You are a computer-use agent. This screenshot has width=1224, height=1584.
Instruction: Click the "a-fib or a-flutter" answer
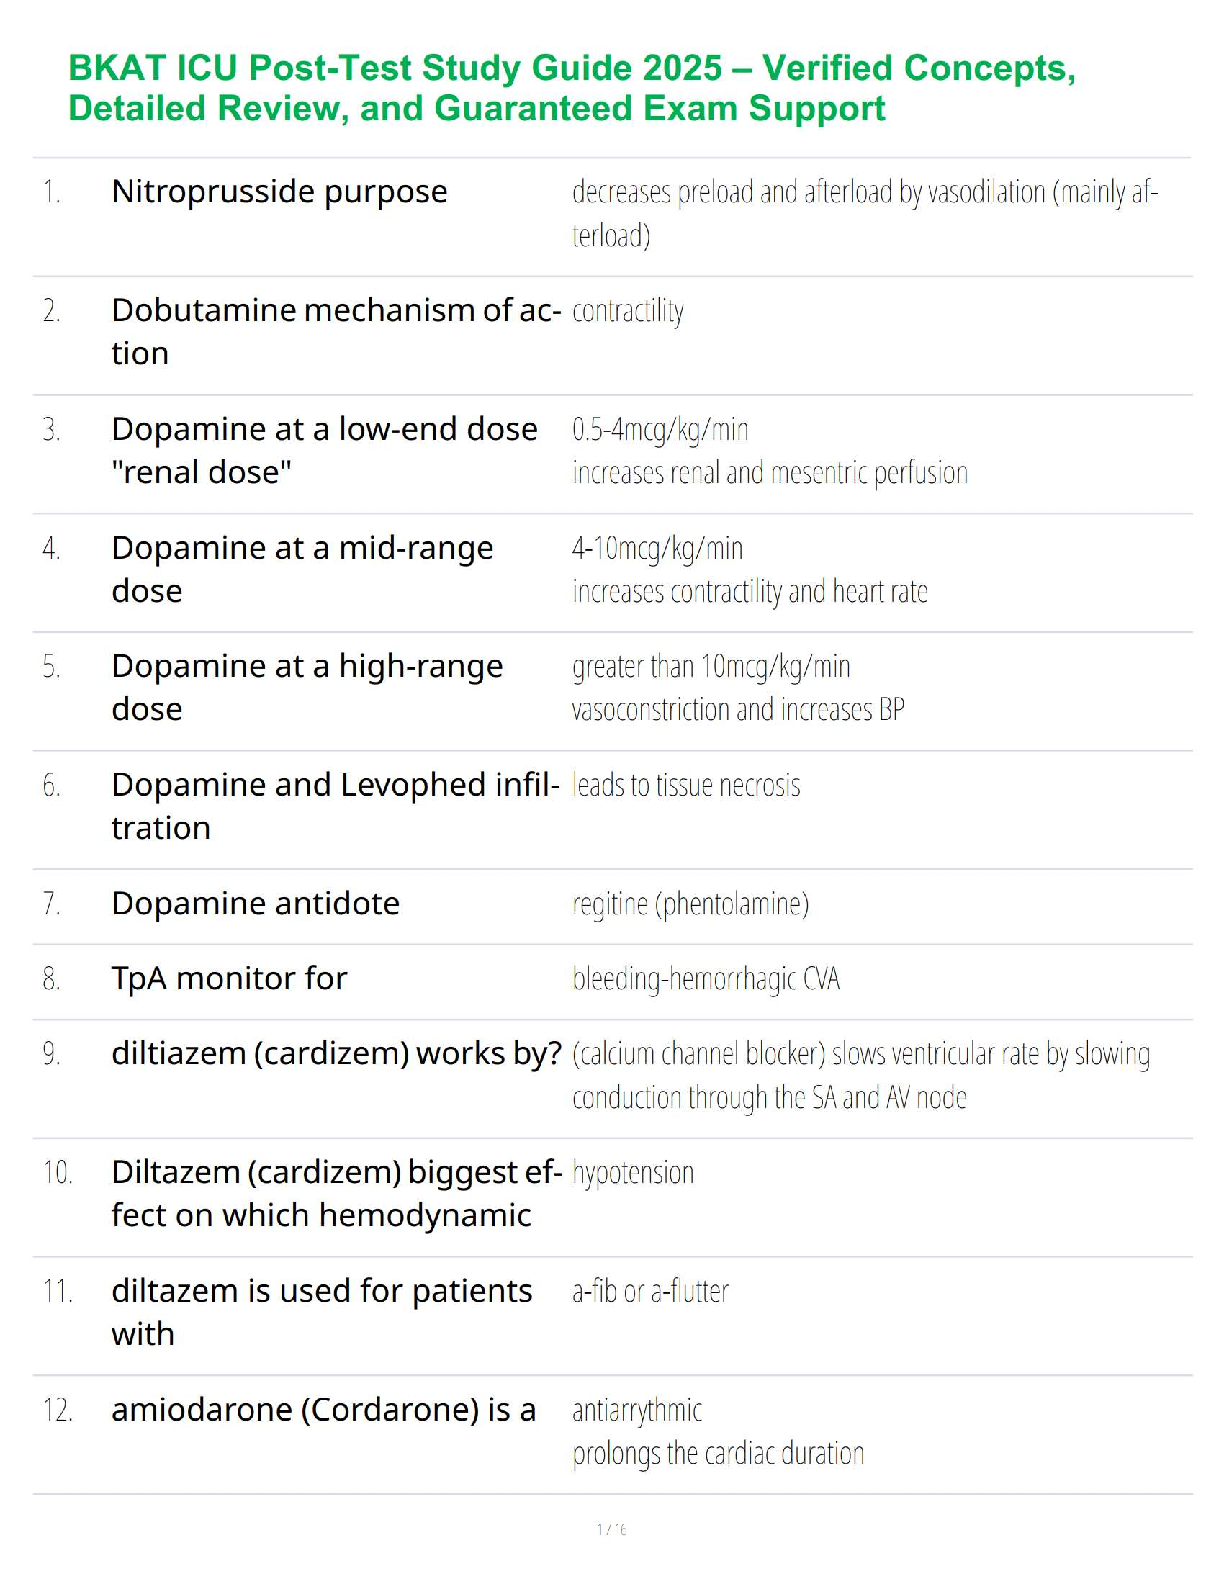pyautogui.click(x=650, y=1292)
